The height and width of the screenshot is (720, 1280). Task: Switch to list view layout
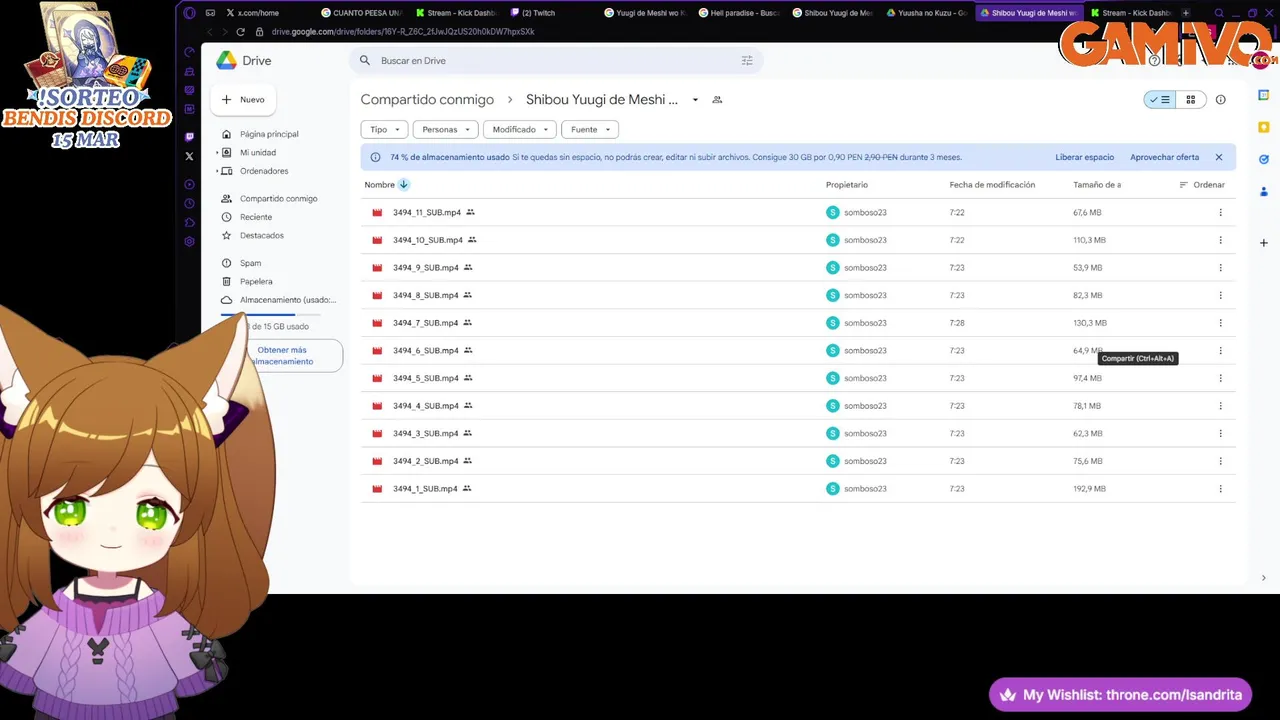1160,100
